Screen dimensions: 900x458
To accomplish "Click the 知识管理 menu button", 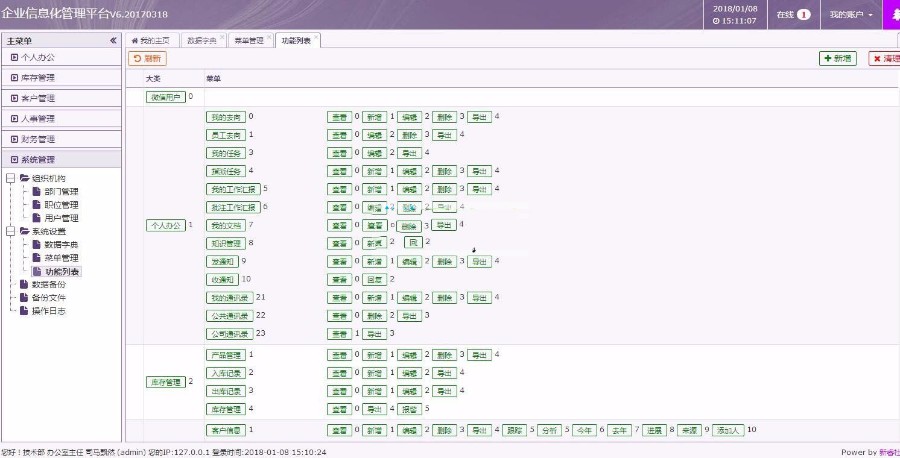I will tap(226, 243).
